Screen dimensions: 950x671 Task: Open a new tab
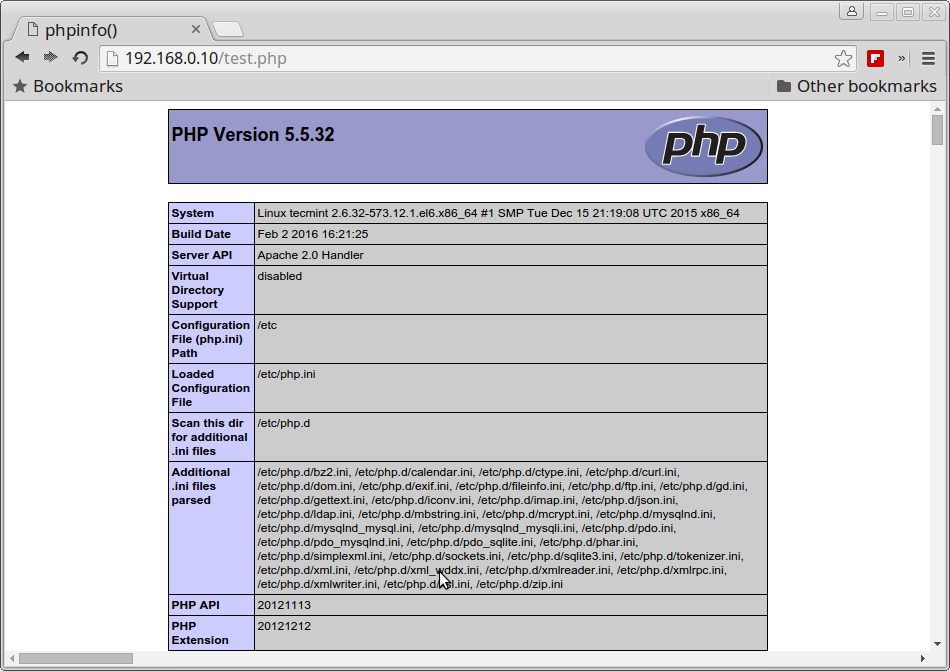point(228,29)
